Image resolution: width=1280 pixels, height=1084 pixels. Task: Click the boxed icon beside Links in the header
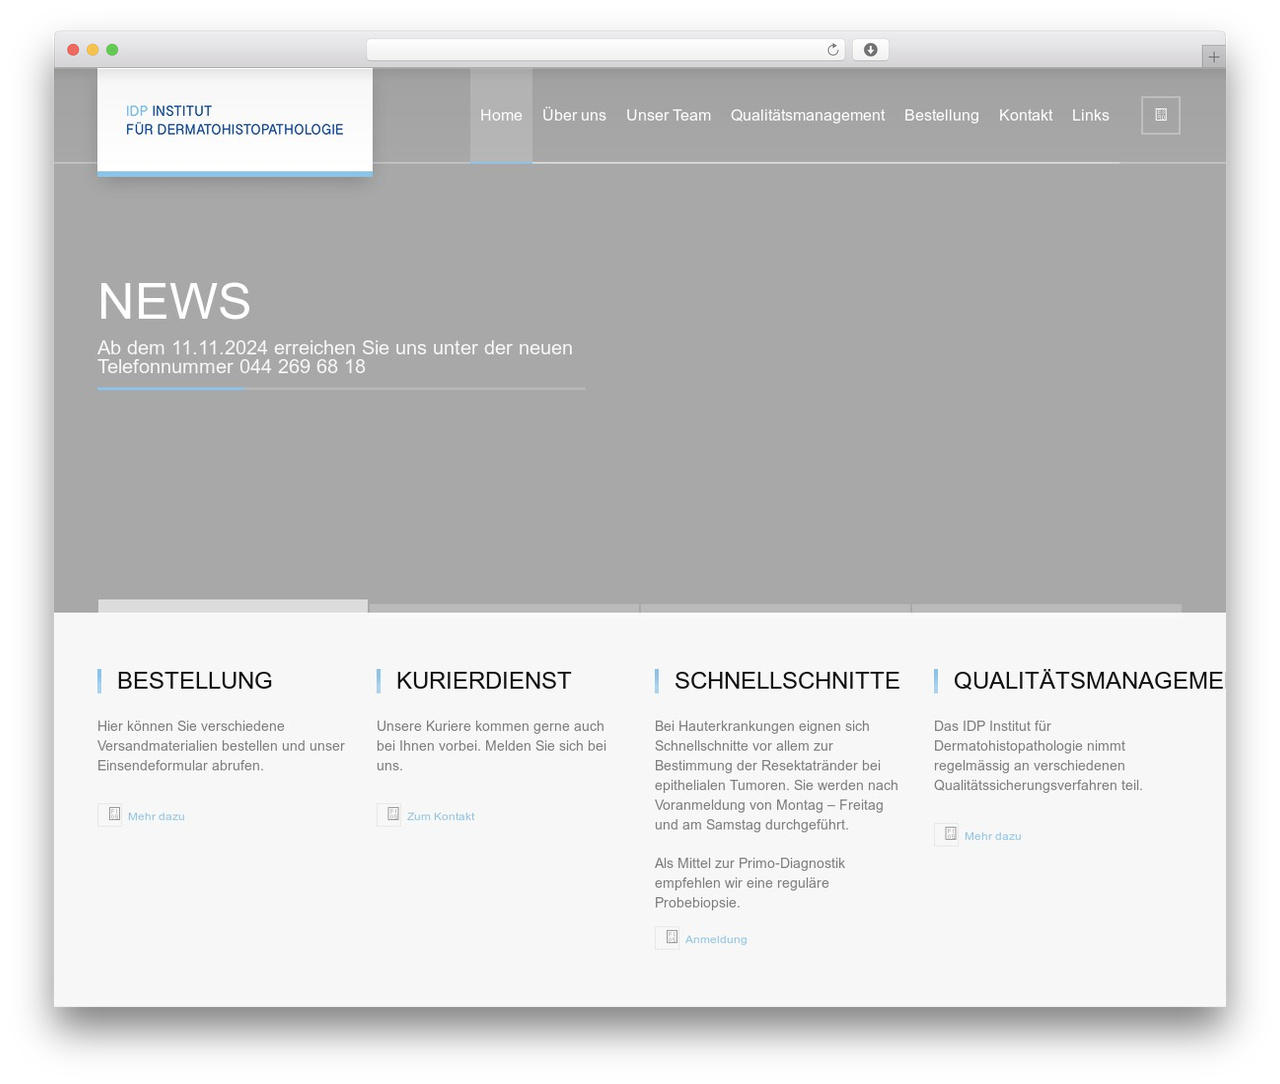(1160, 115)
